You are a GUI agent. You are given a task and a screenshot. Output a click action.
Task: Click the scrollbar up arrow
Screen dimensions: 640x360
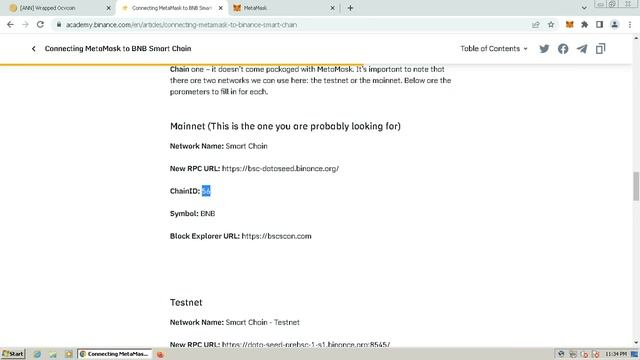pos(636,38)
